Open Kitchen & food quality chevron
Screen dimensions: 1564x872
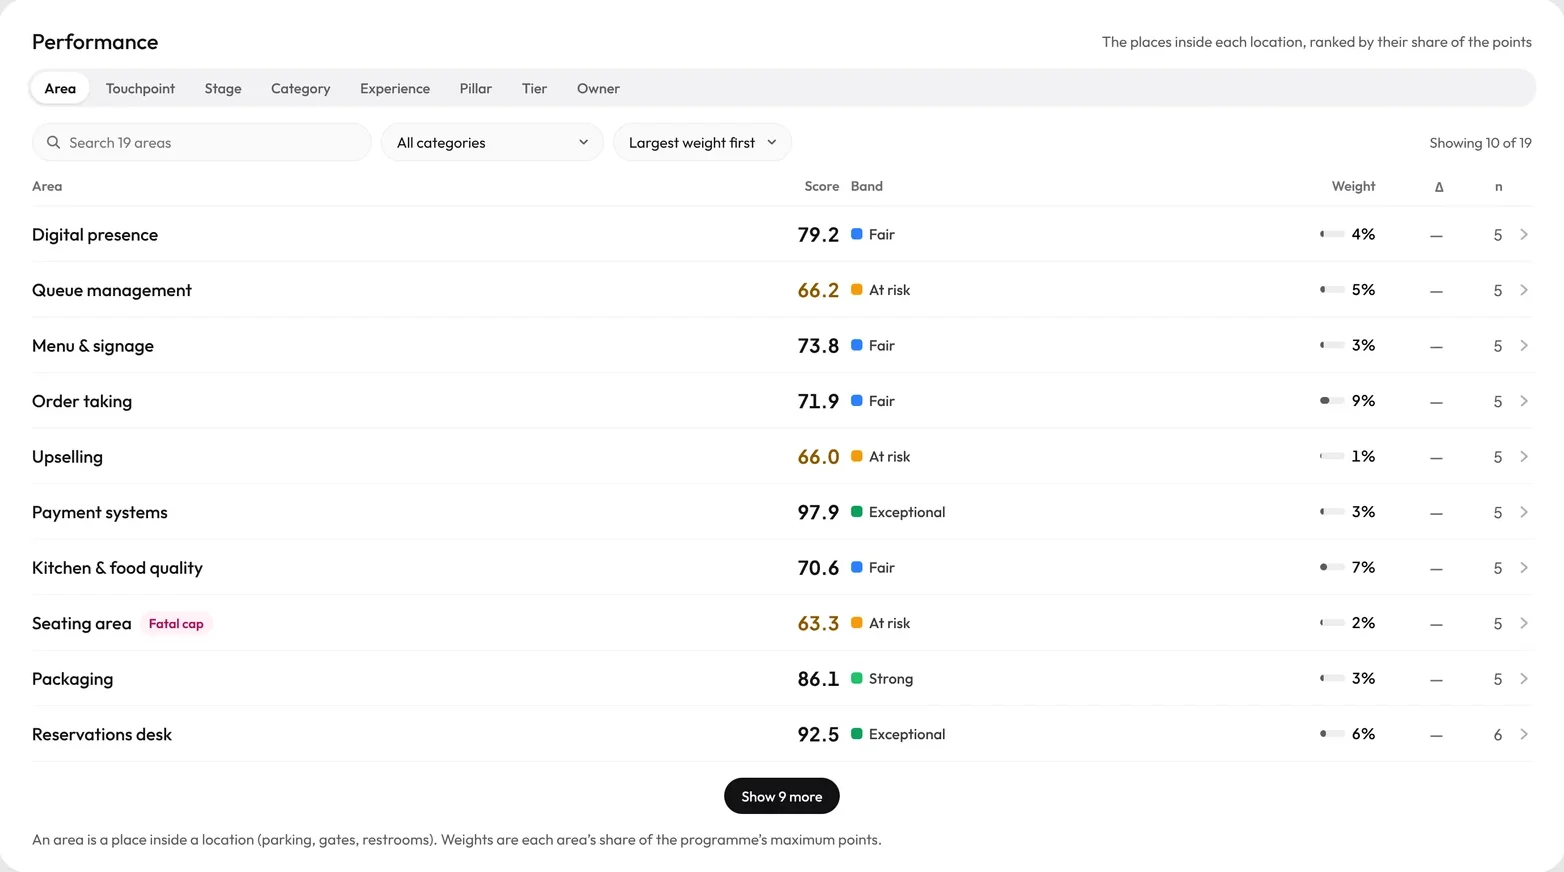(1524, 568)
